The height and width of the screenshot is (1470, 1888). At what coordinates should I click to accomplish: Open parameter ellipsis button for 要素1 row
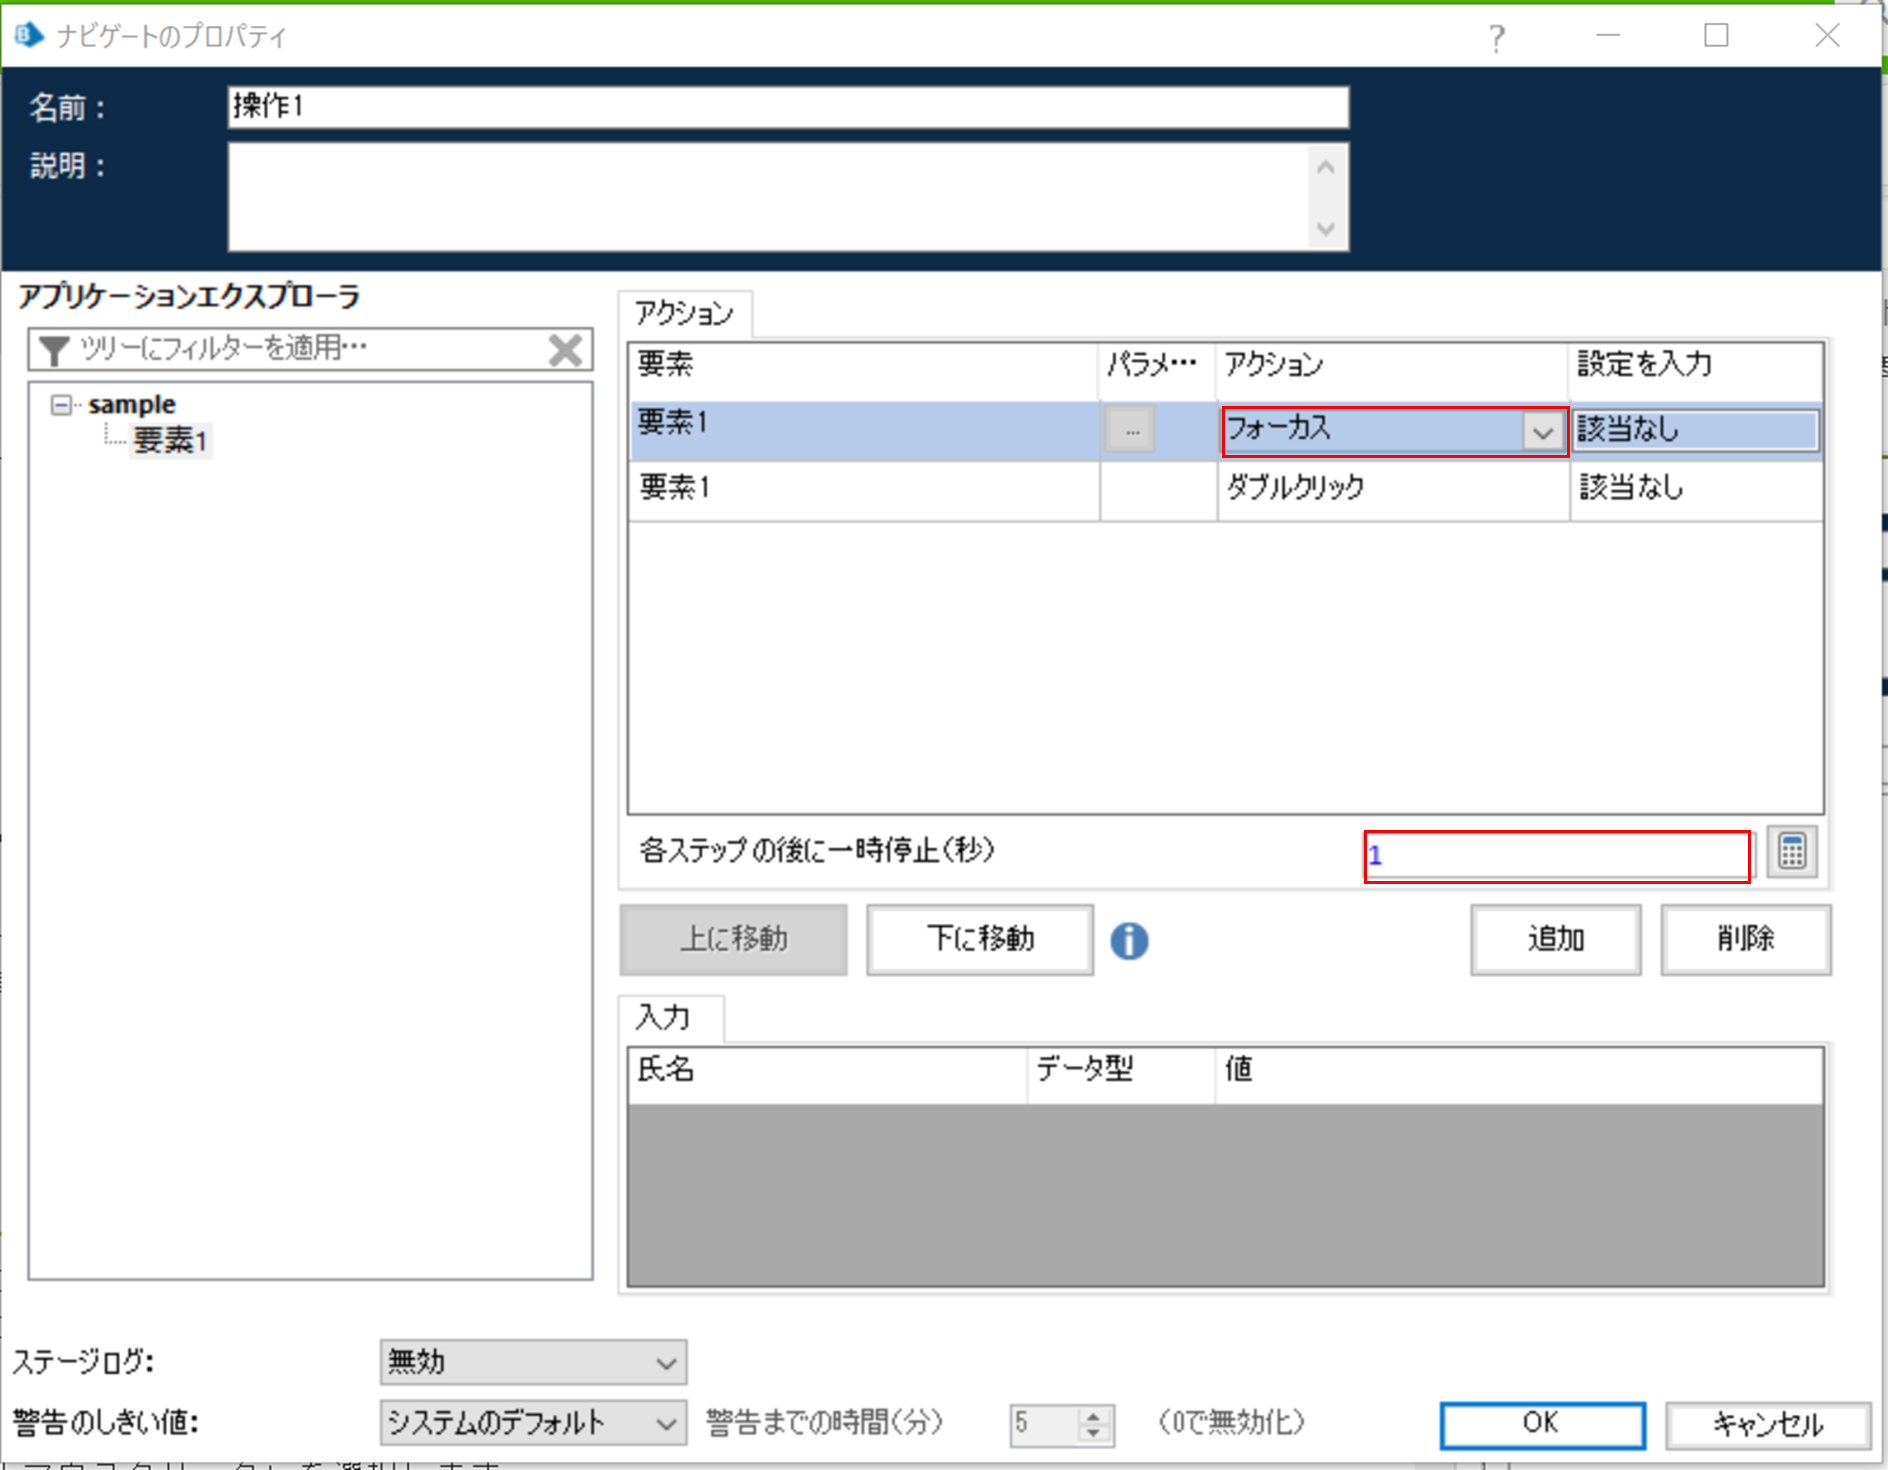(x=1131, y=430)
